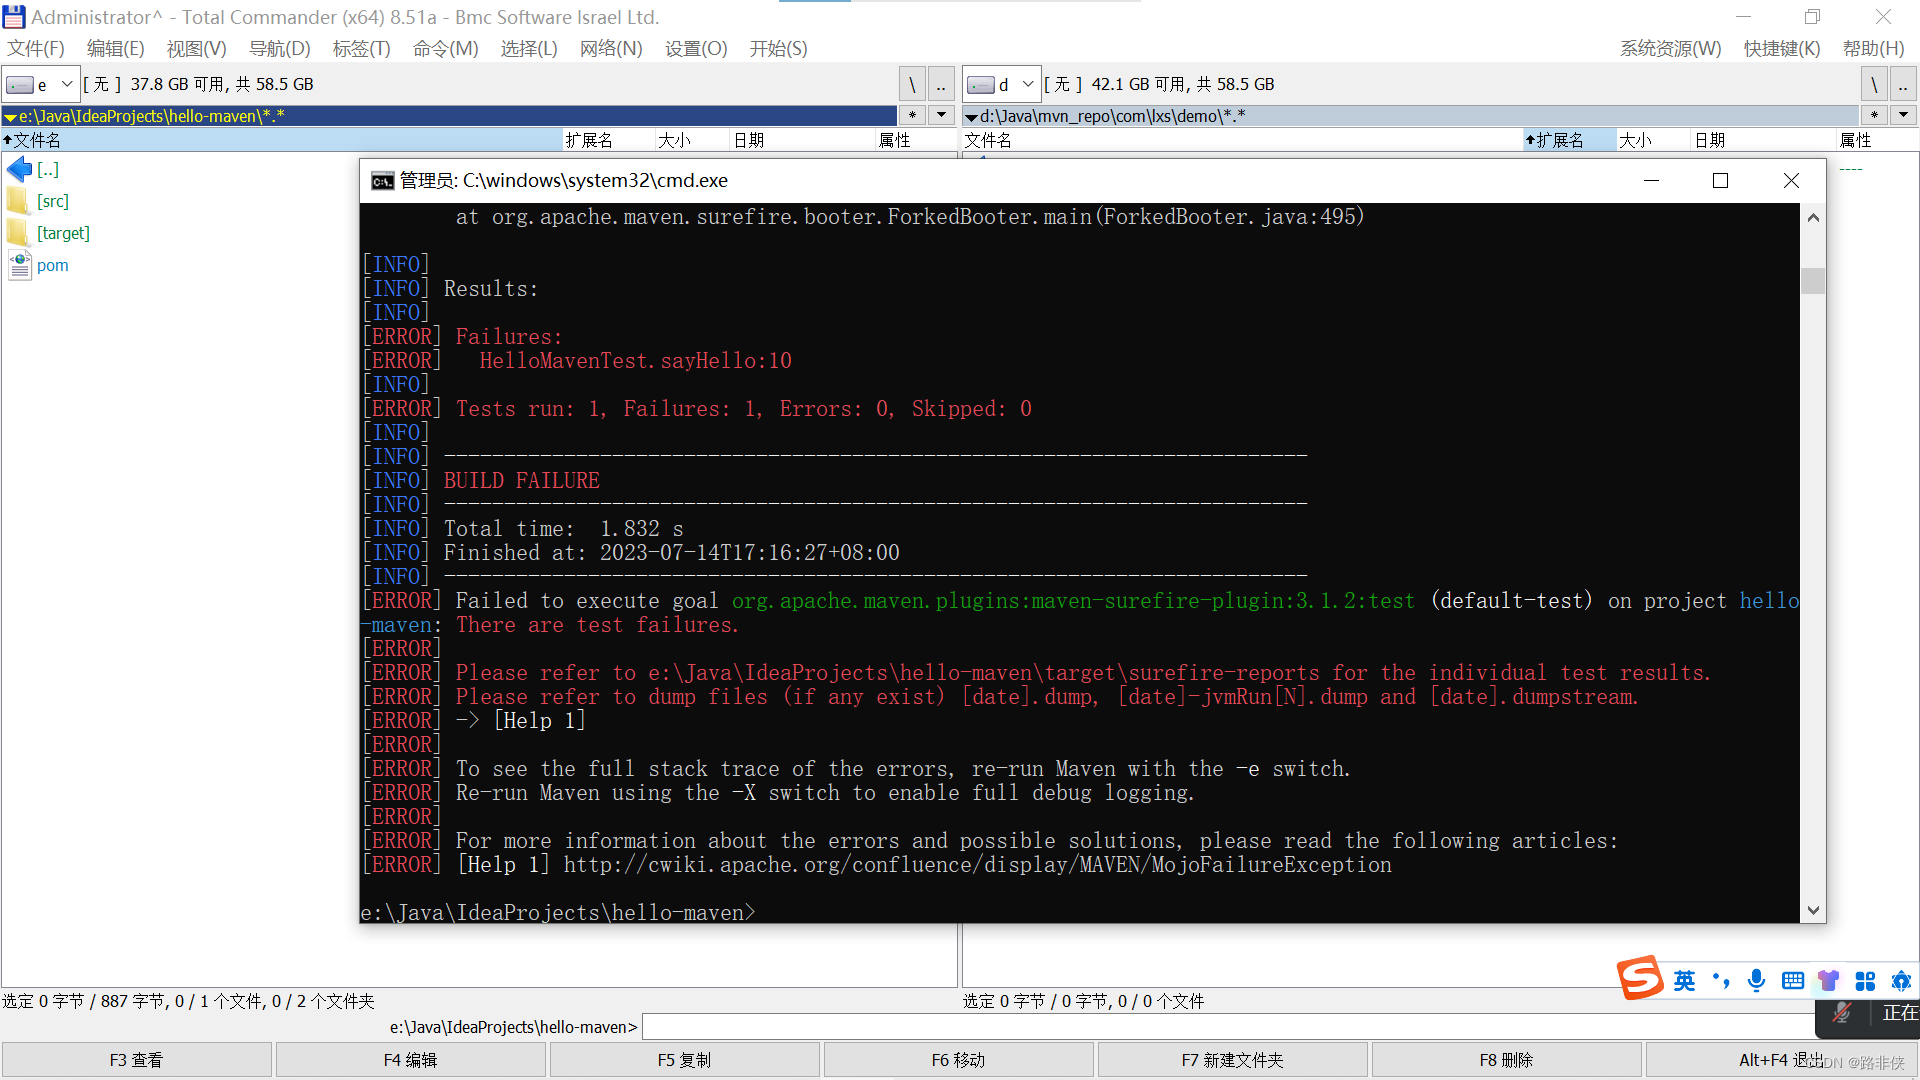Click the pom file name

53,265
